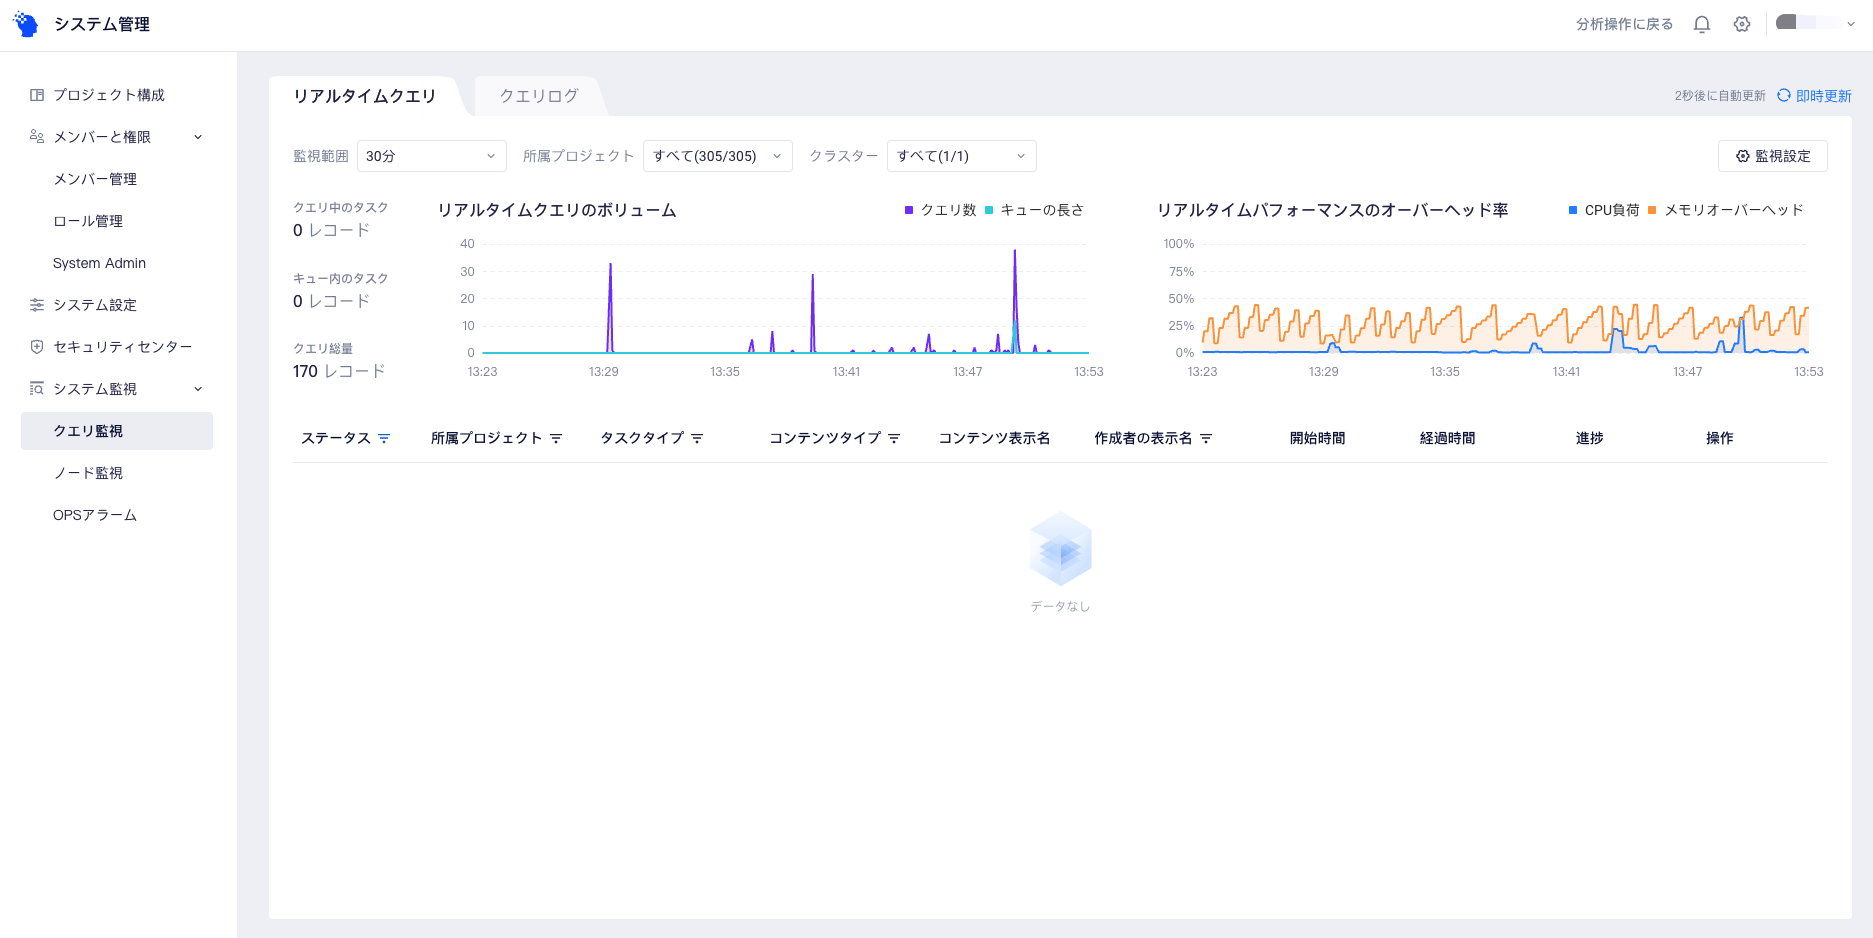Open the 所属プロジェクト すべて(305/305) dropdown
Image resolution: width=1873 pixels, height=938 pixels.
[x=717, y=156]
